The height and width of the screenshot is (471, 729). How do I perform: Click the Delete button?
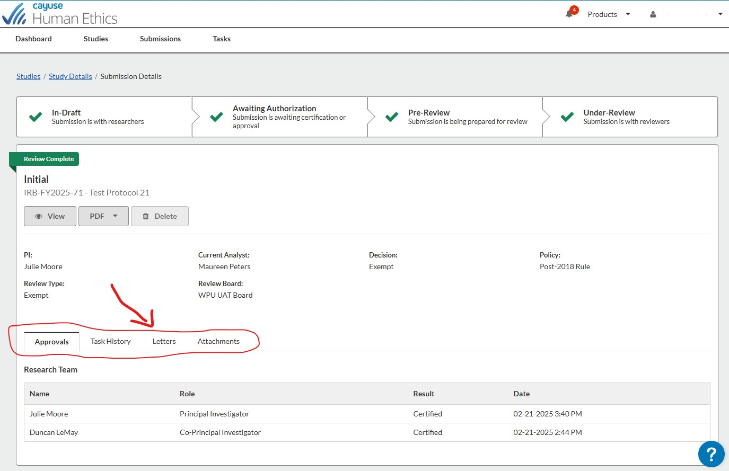point(160,216)
